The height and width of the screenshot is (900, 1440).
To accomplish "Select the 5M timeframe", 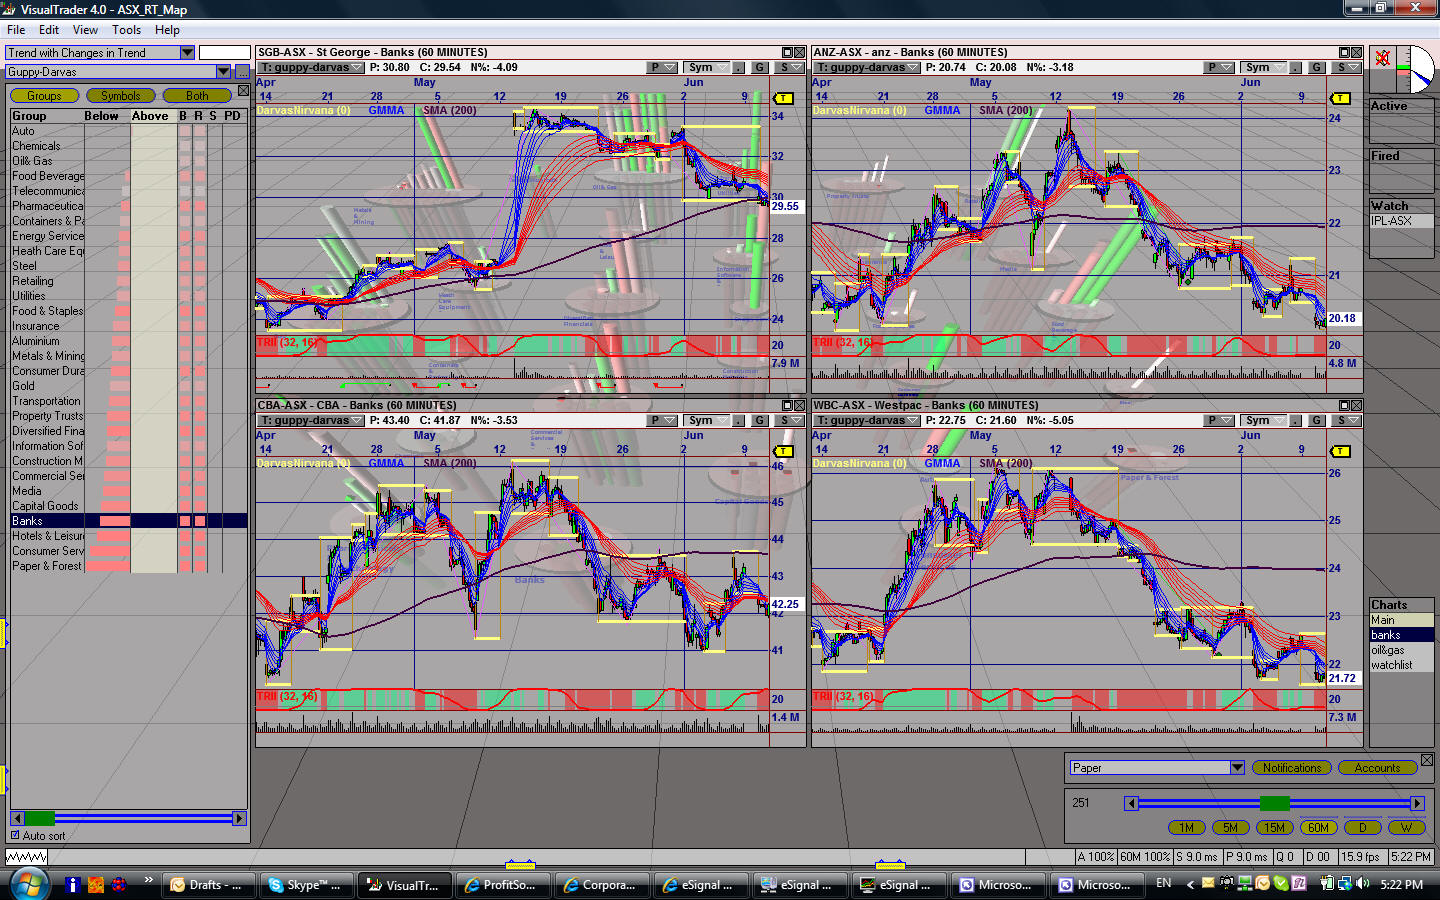I will click(x=1231, y=827).
